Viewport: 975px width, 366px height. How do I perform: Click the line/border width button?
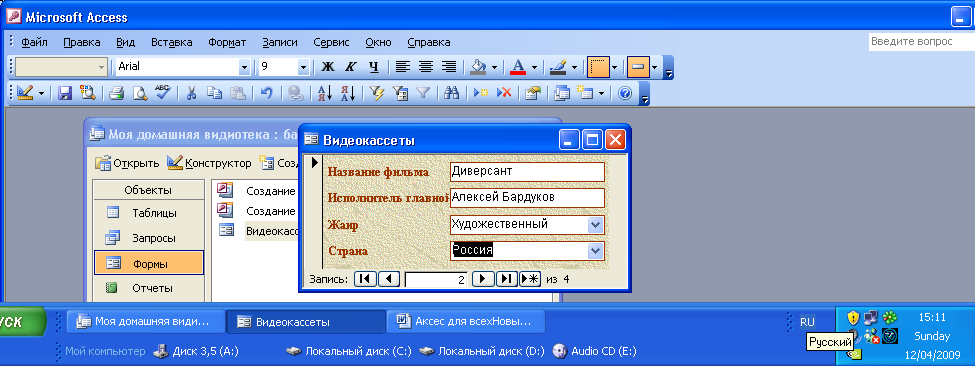(x=599, y=67)
